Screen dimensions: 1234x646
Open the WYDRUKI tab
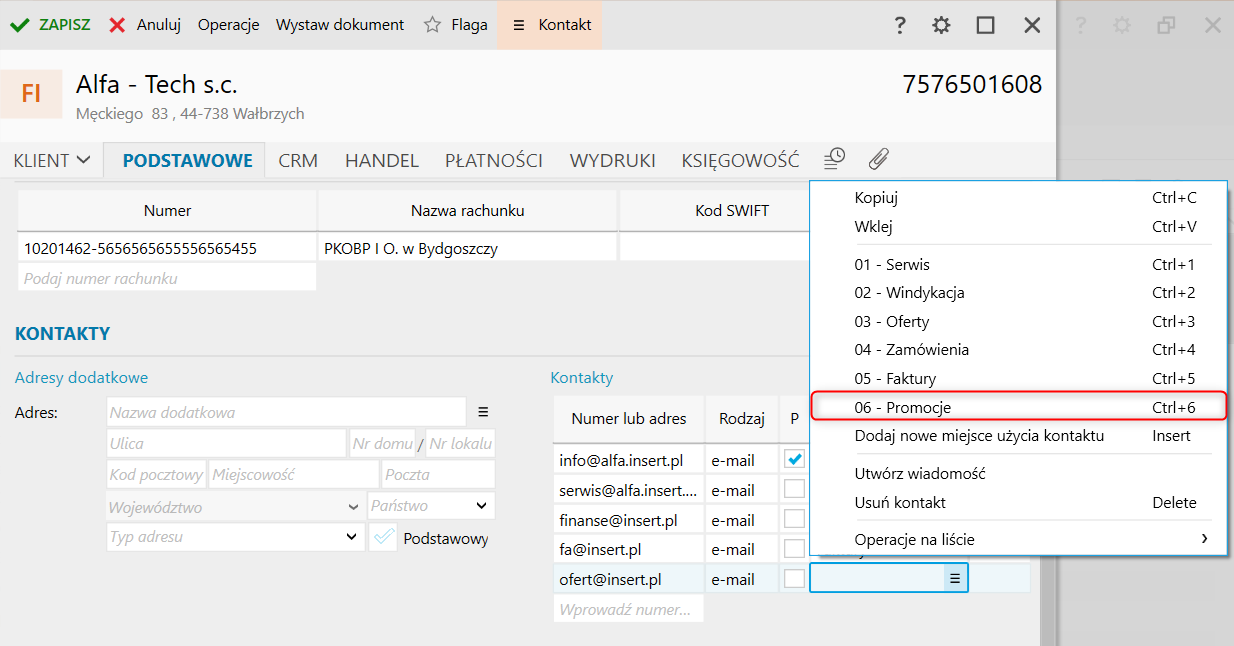(613, 160)
